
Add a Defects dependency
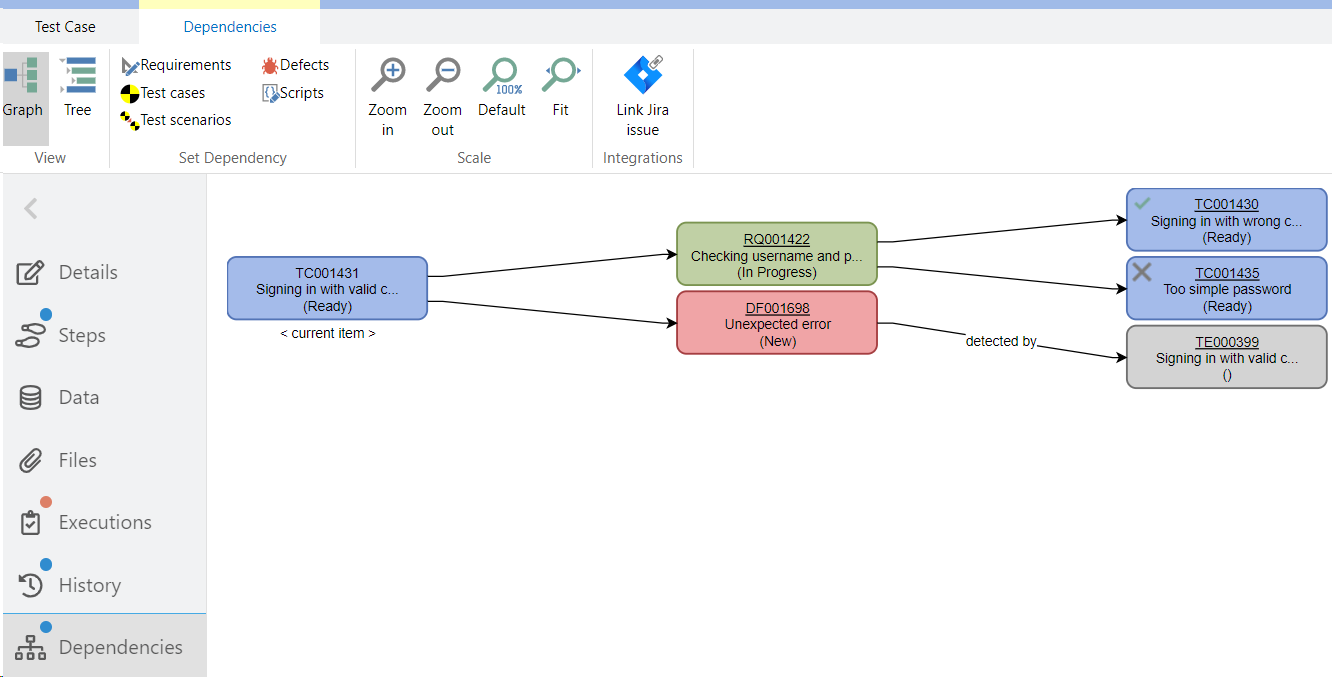click(x=295, y=65)
